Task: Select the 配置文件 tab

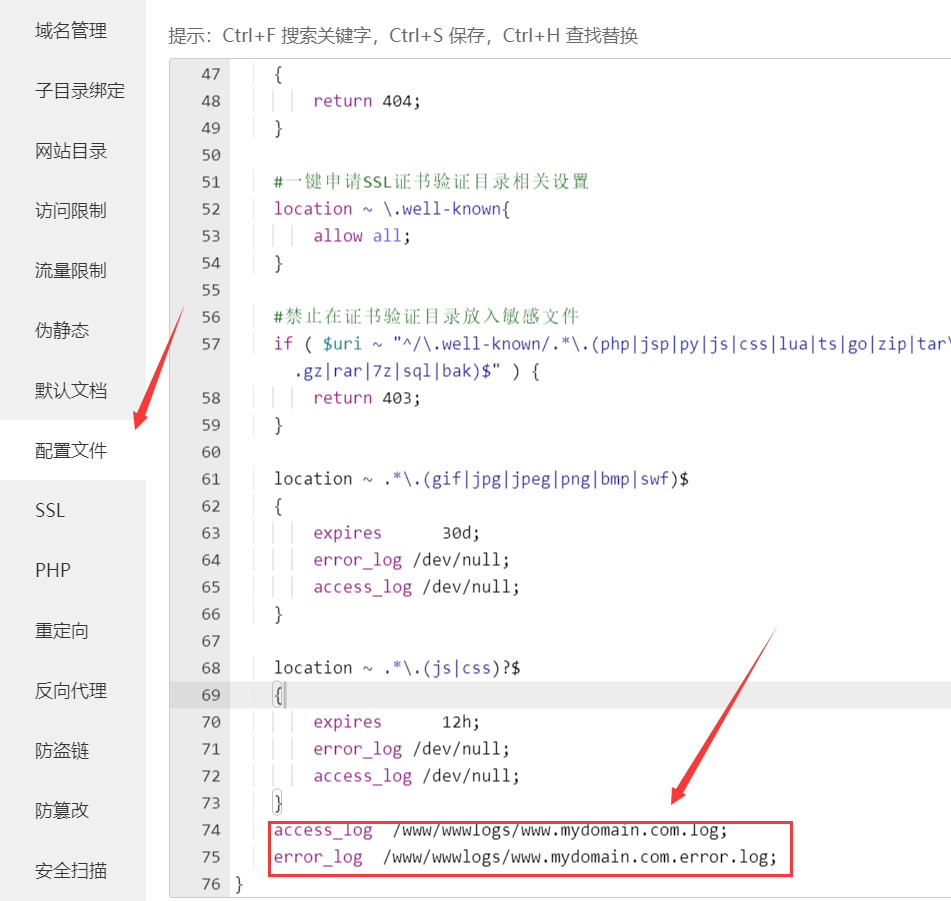Action: (x=71, y=450)
